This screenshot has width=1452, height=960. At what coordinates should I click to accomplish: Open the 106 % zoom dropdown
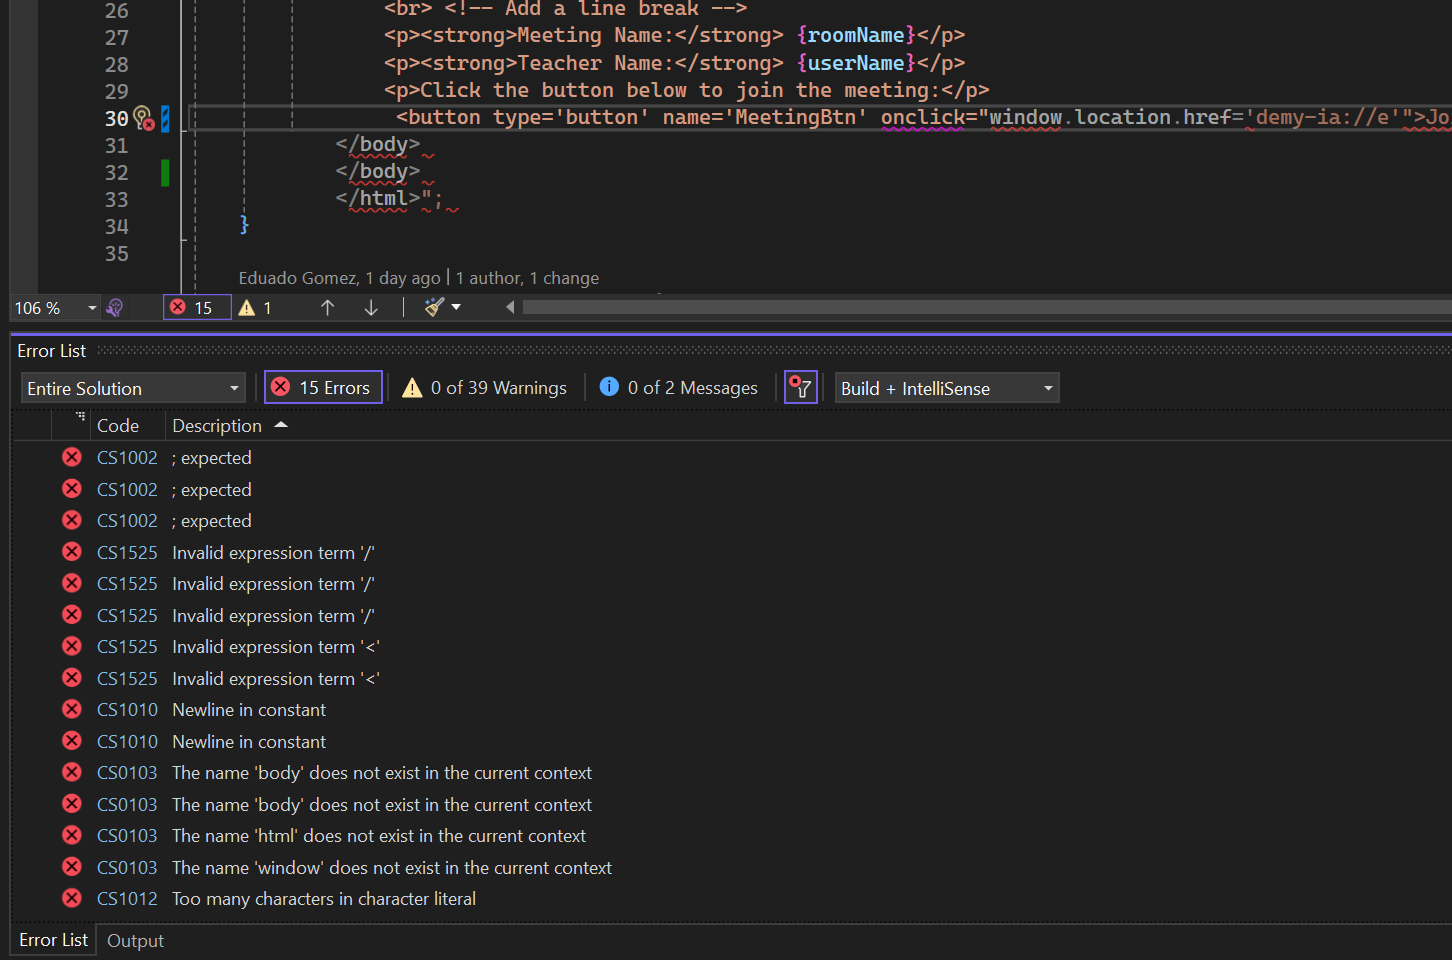[55, 308]
